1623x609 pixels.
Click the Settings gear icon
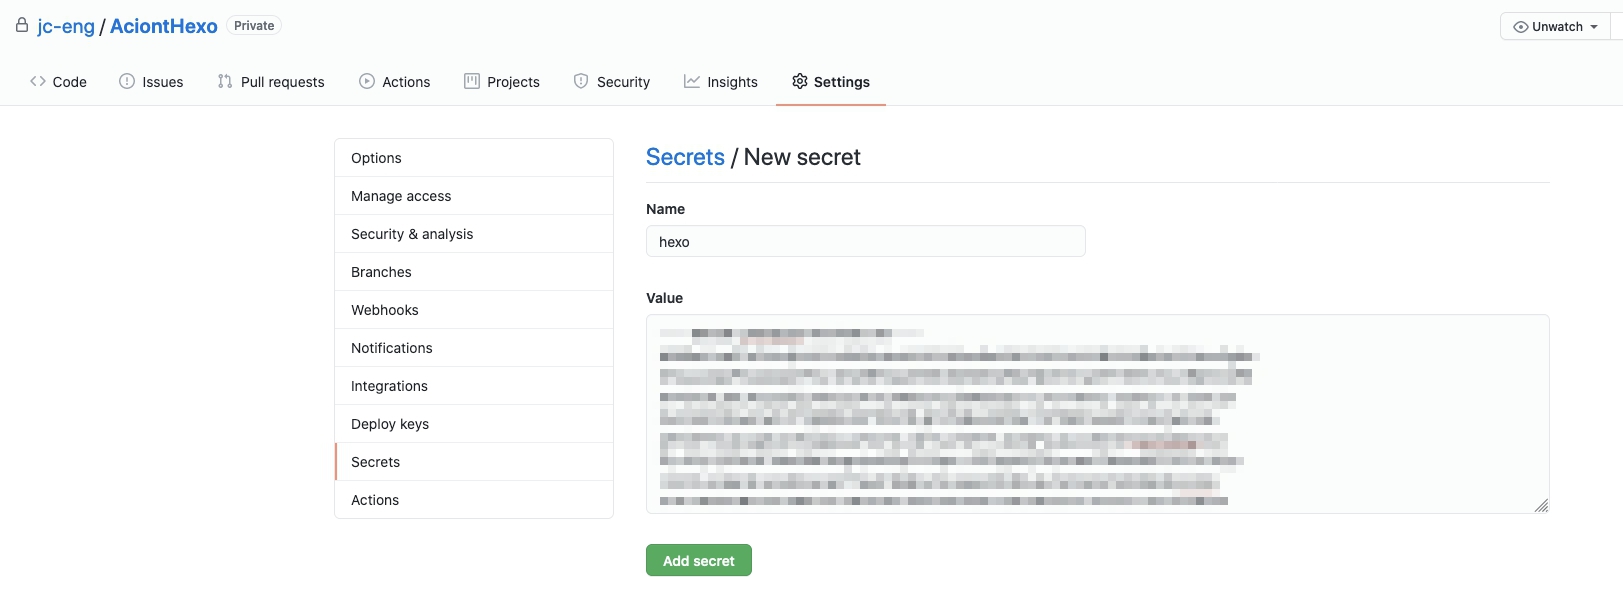point(800,81)
